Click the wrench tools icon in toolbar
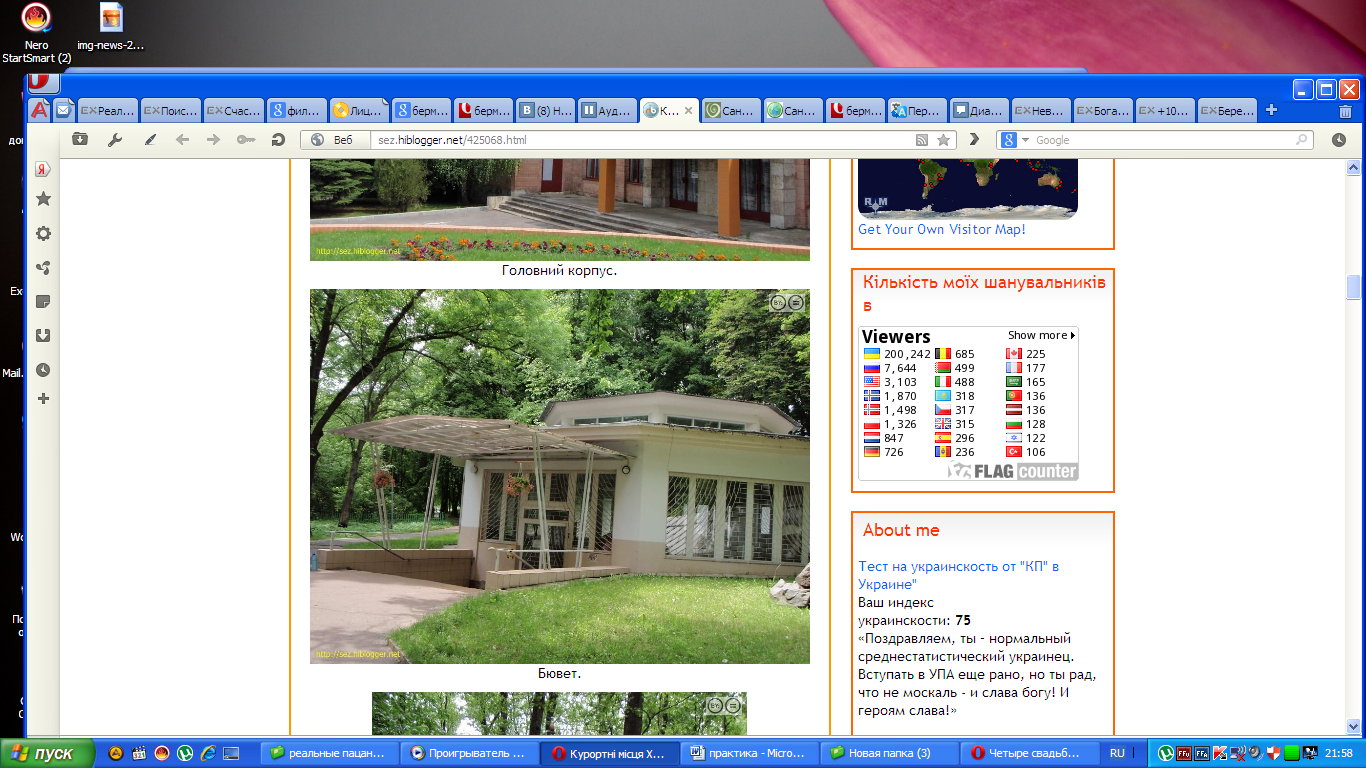This screenshot has width=1366, height=768. (115, 140)
